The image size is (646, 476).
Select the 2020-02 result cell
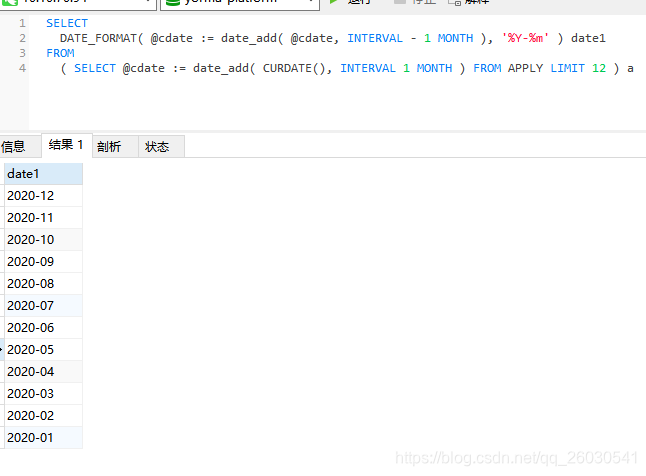click(43, 415)
